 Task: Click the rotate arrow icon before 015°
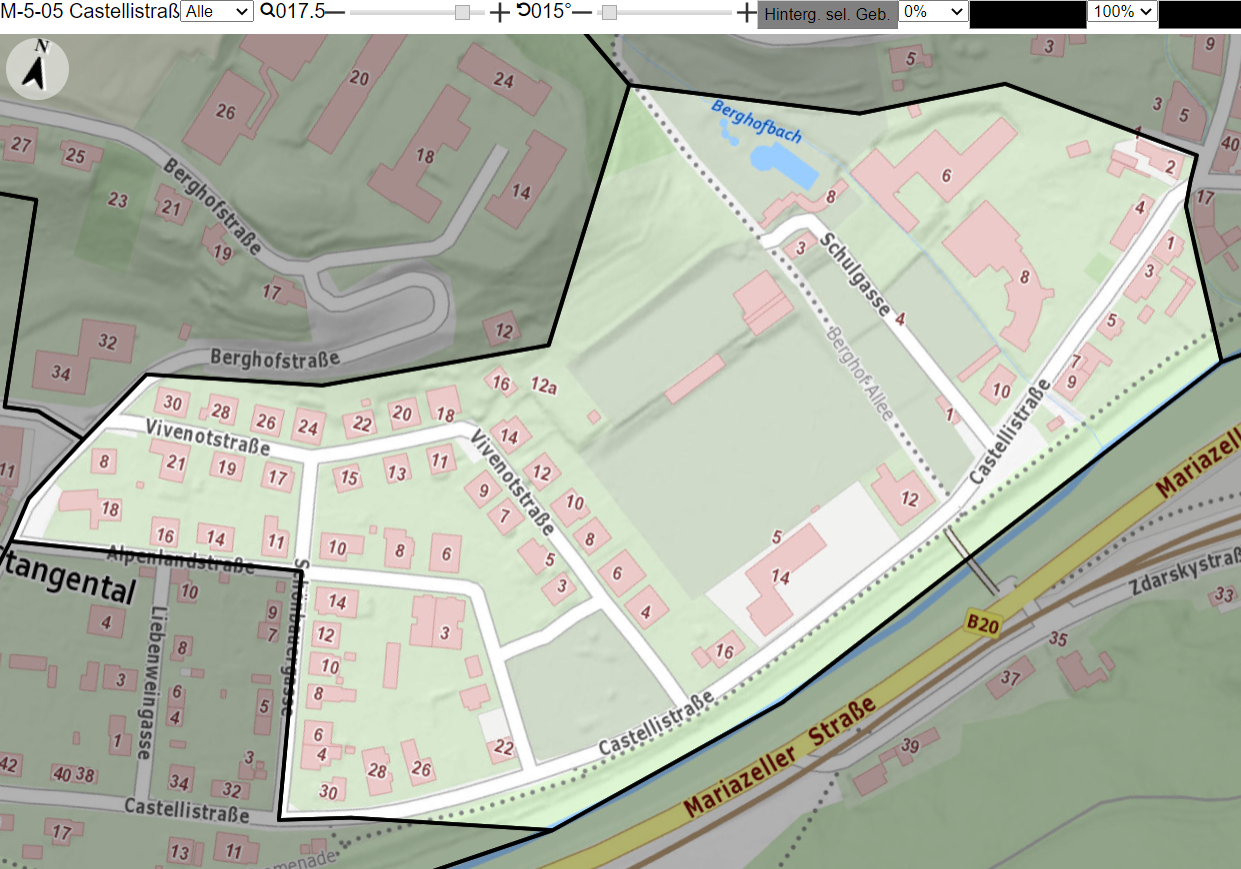(523, 11)
